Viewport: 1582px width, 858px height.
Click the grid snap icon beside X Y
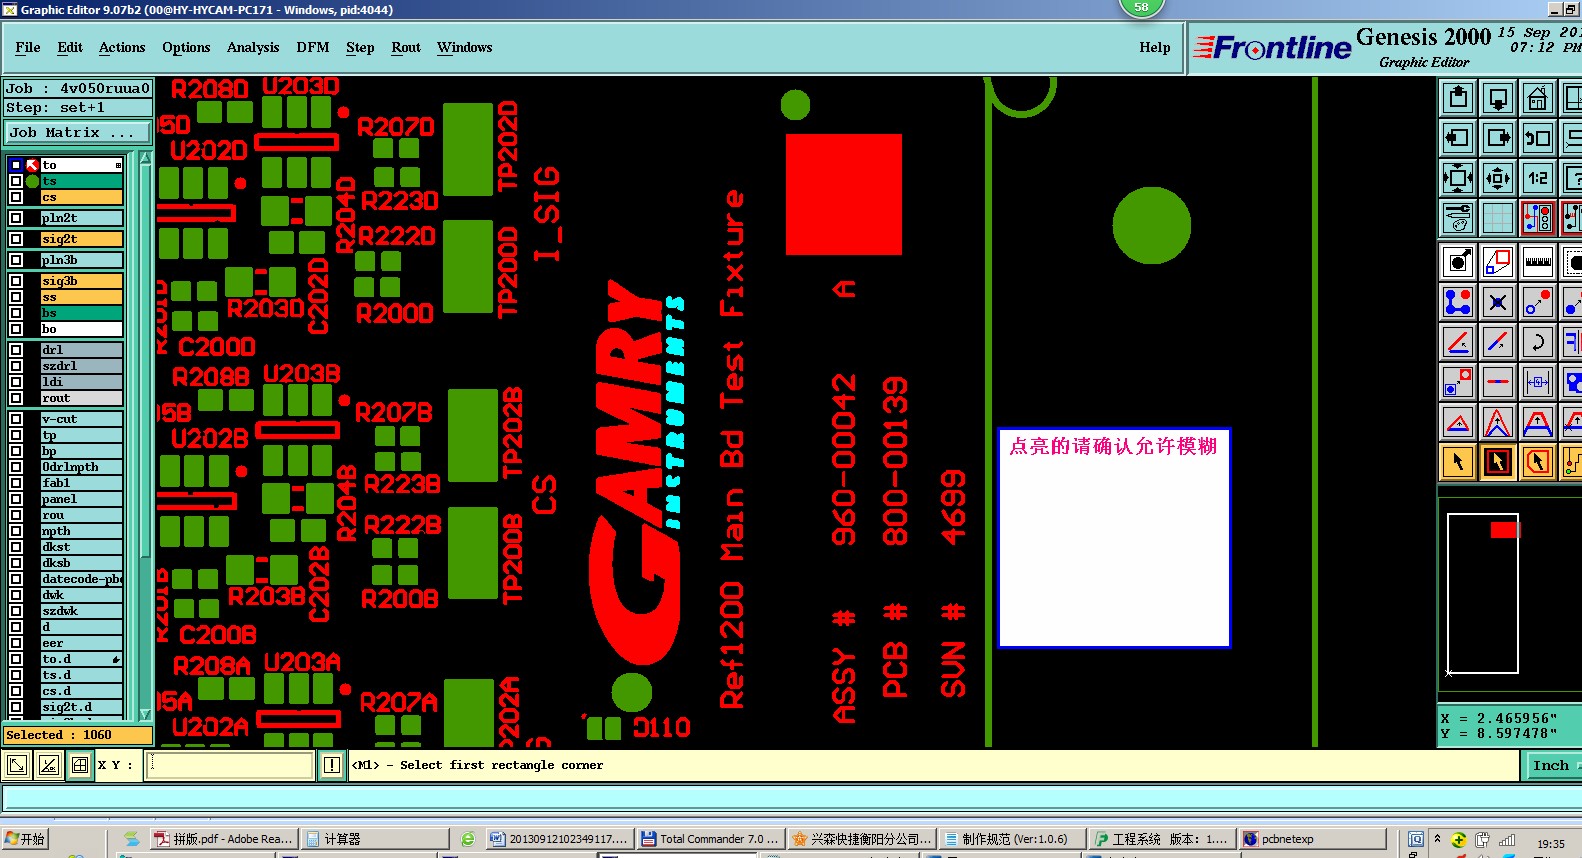point(80,766)
